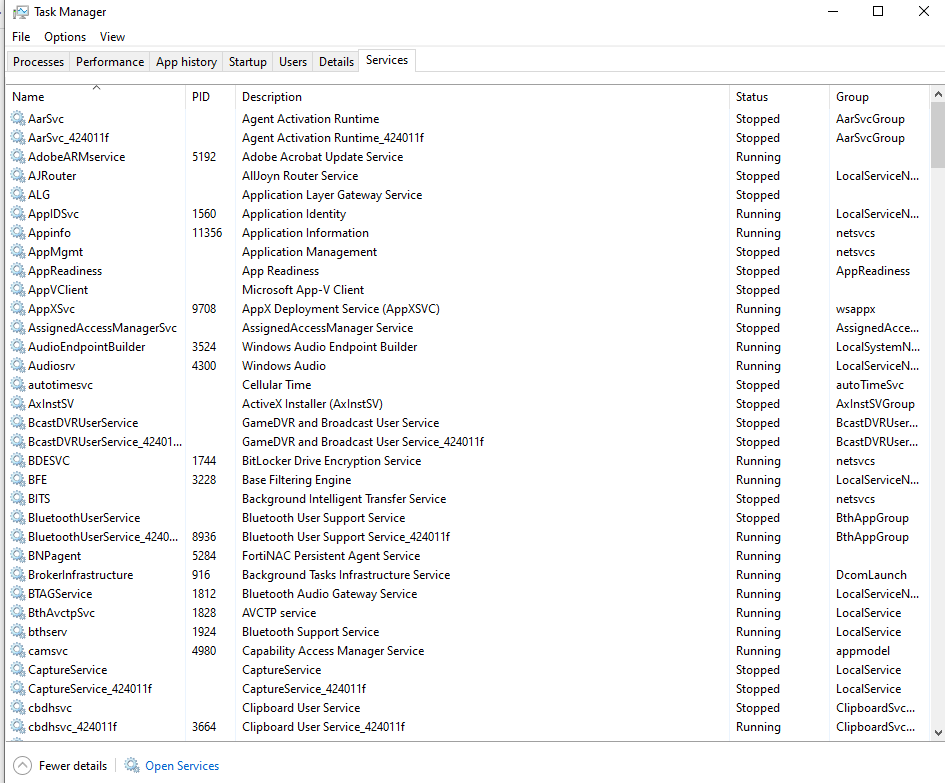Viewport: 945px width, 783px height.
Task: Select Windows Audio Endpoint Builder description
Action: (330, 347)
